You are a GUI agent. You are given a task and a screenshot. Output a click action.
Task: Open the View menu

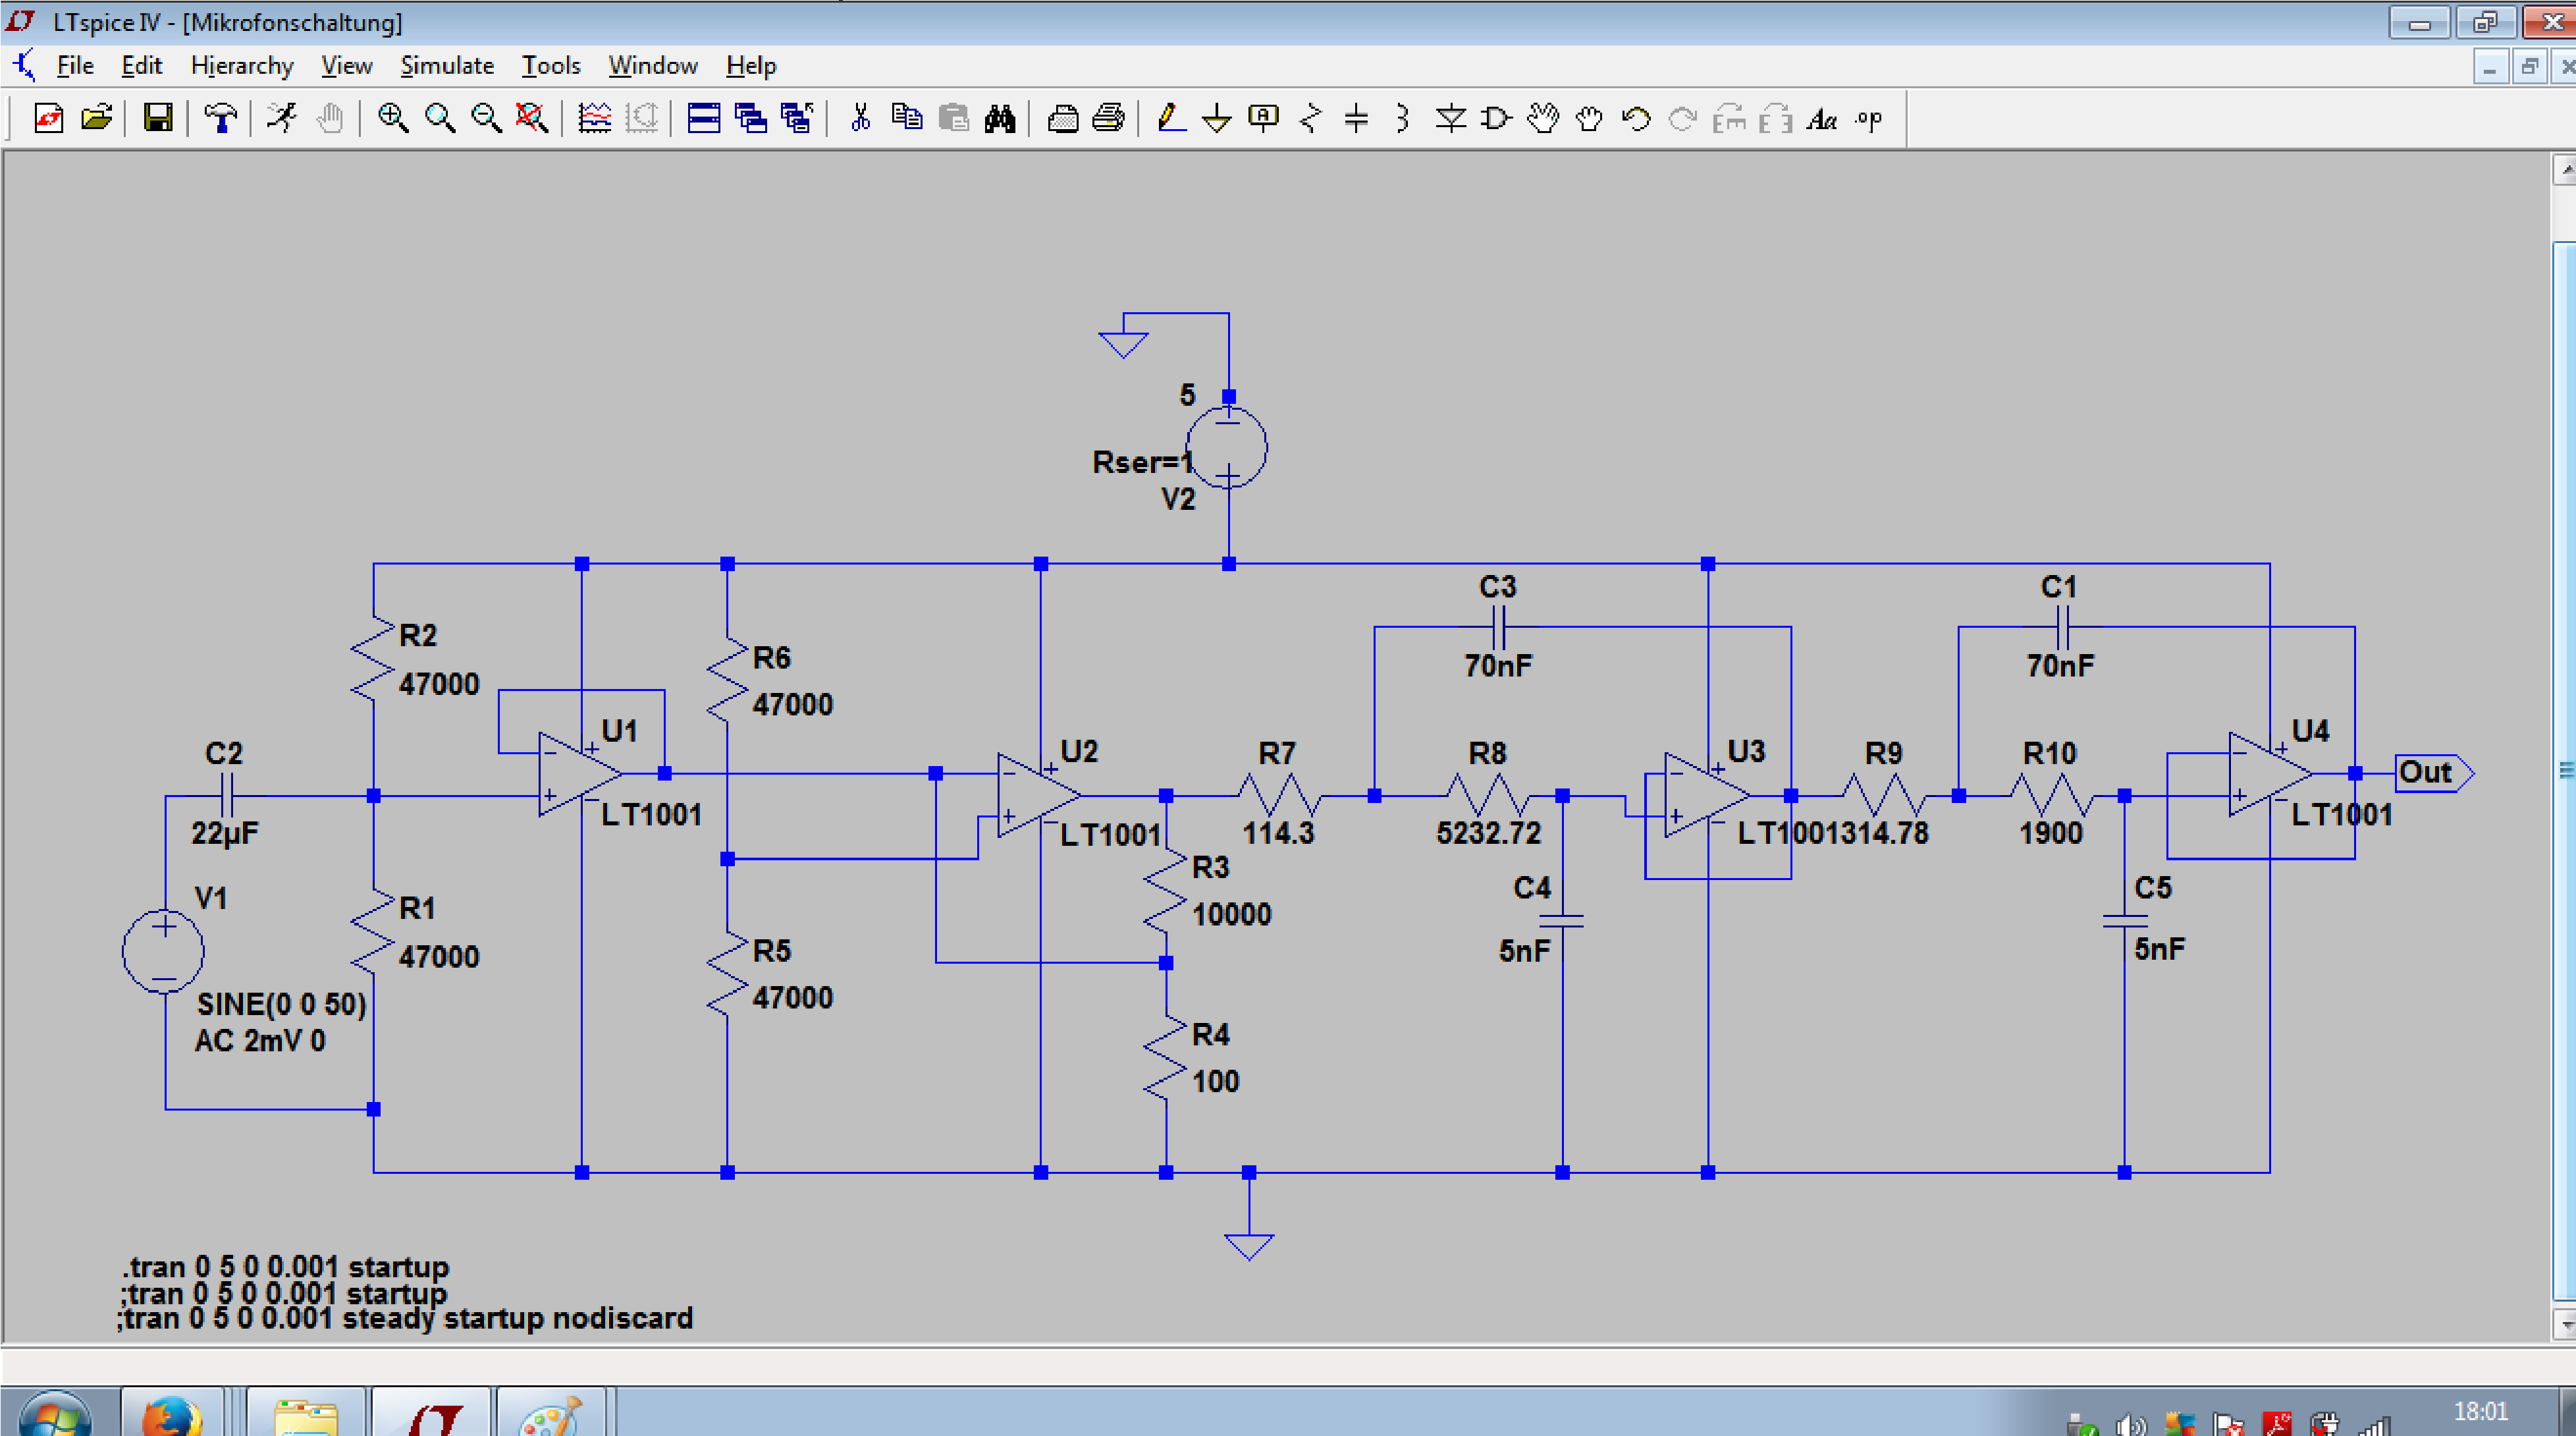(346, 66)
